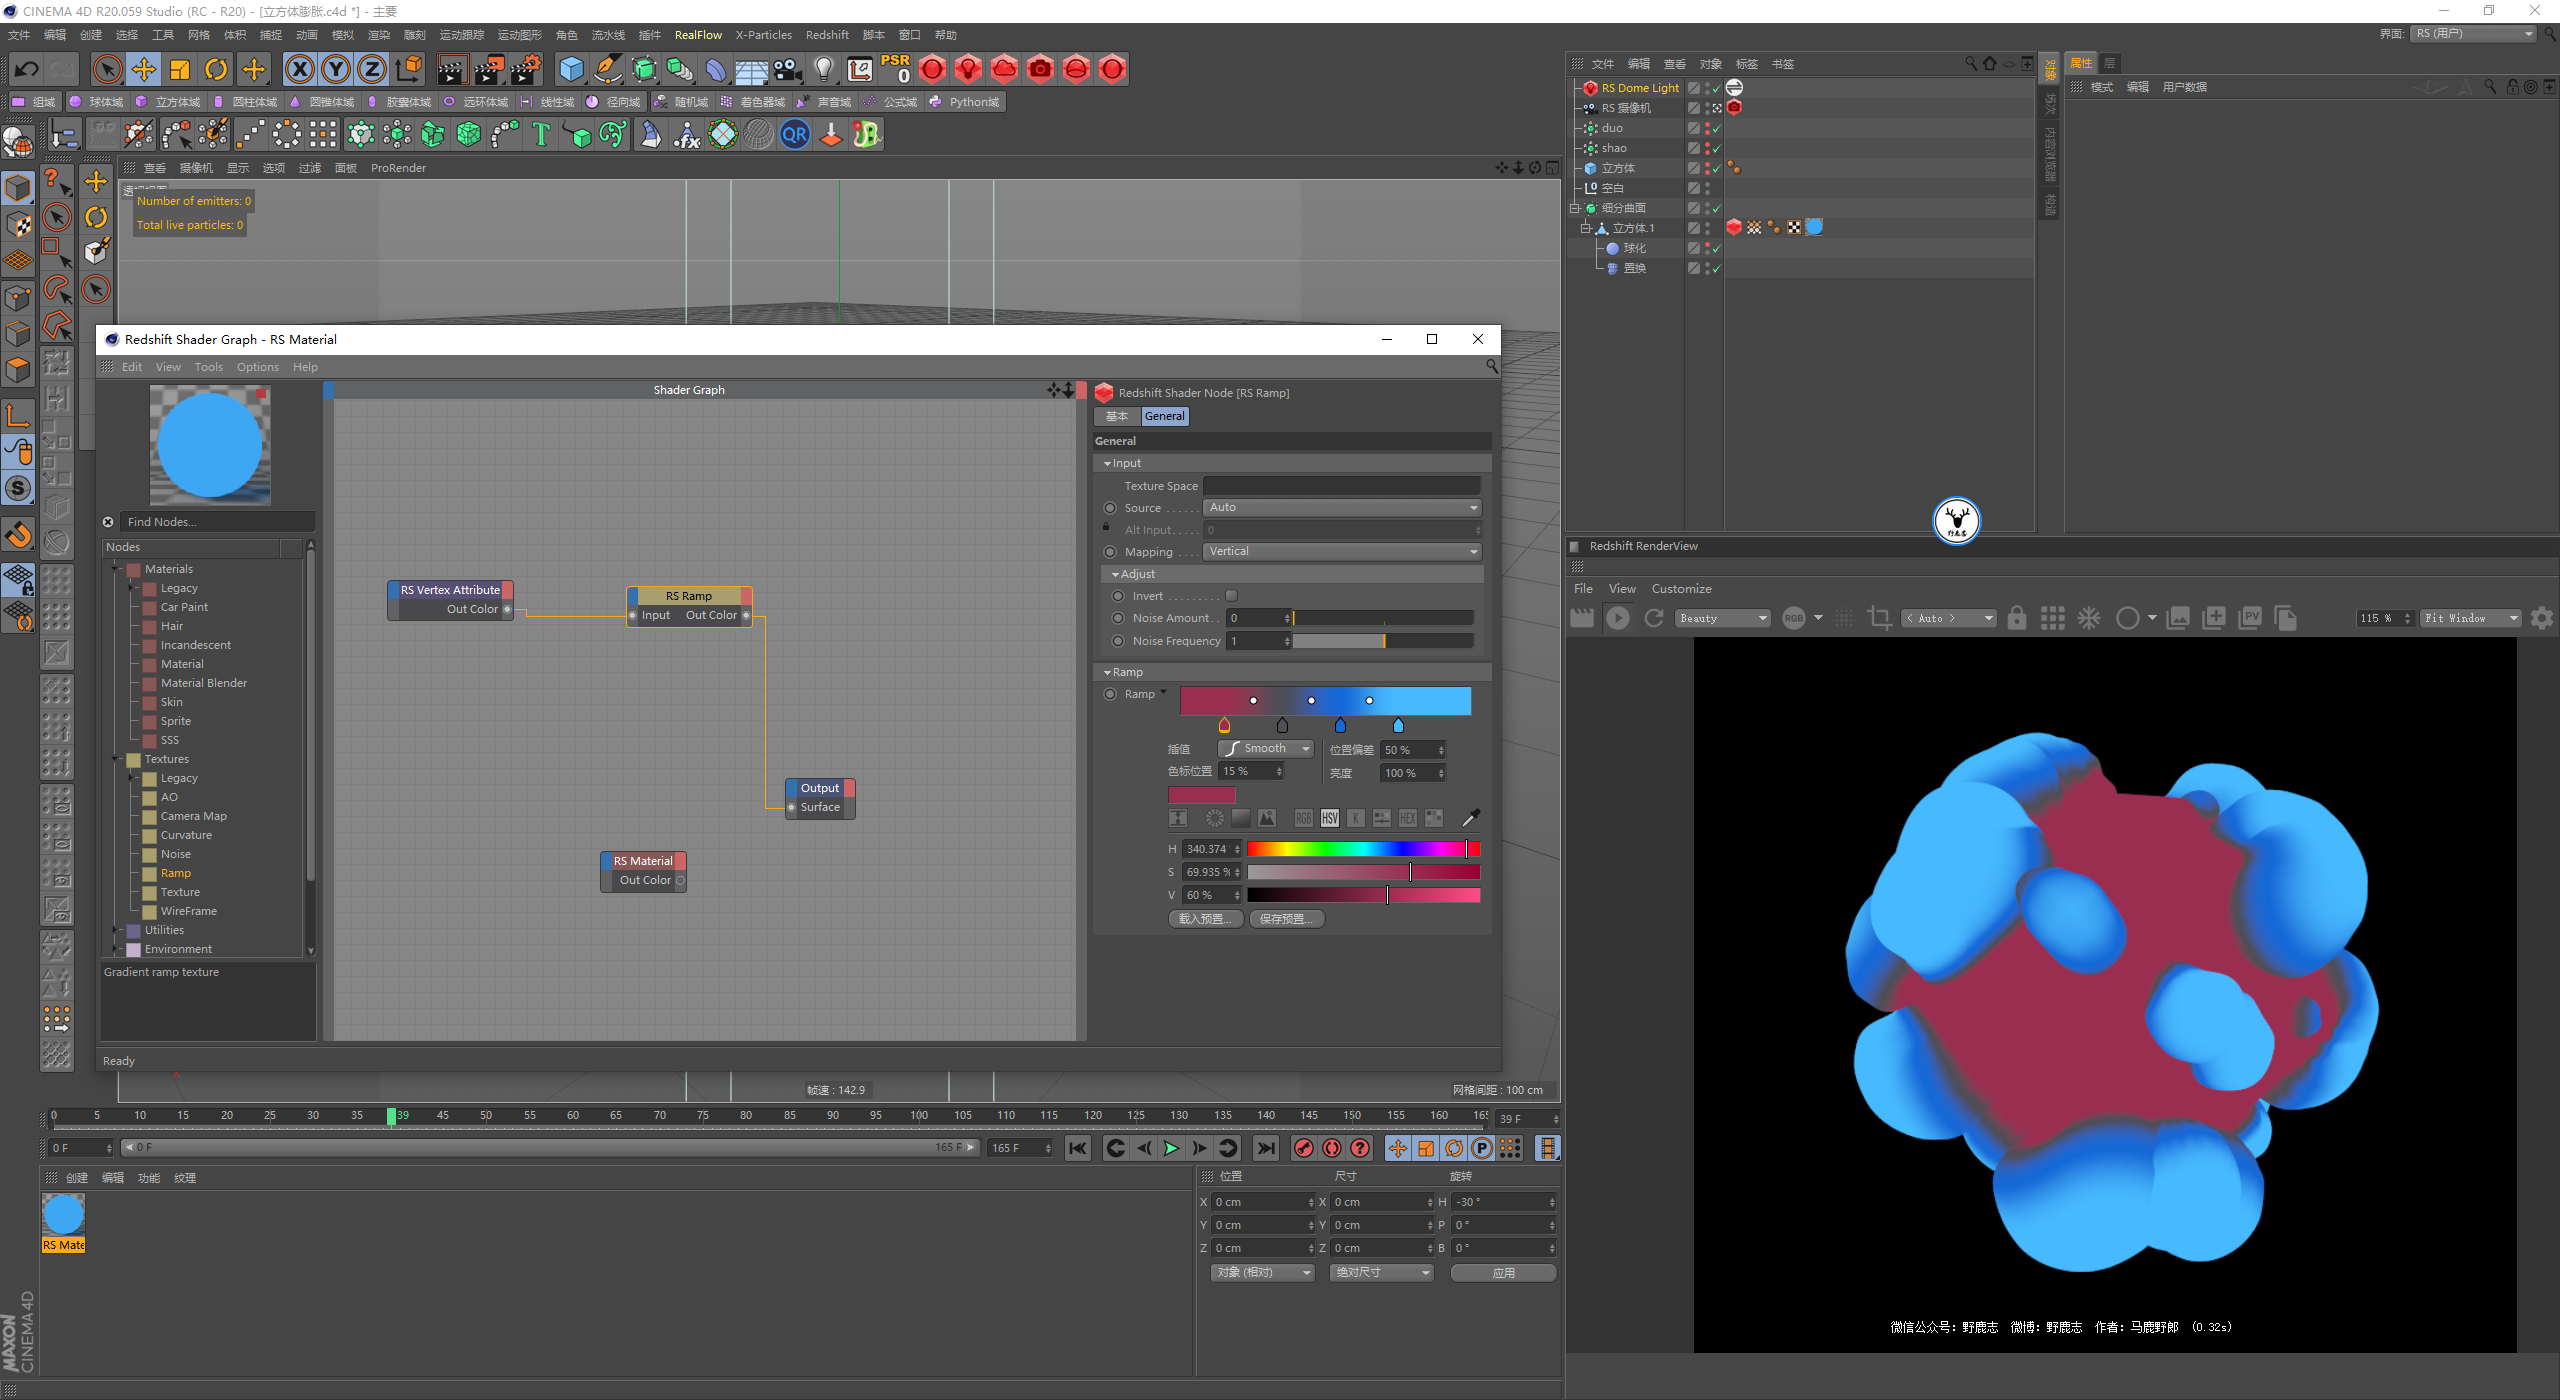Screen dimensions: 2560x1400
Task: Select the Rotate tool in top toolbar
Action: (216, 69)
